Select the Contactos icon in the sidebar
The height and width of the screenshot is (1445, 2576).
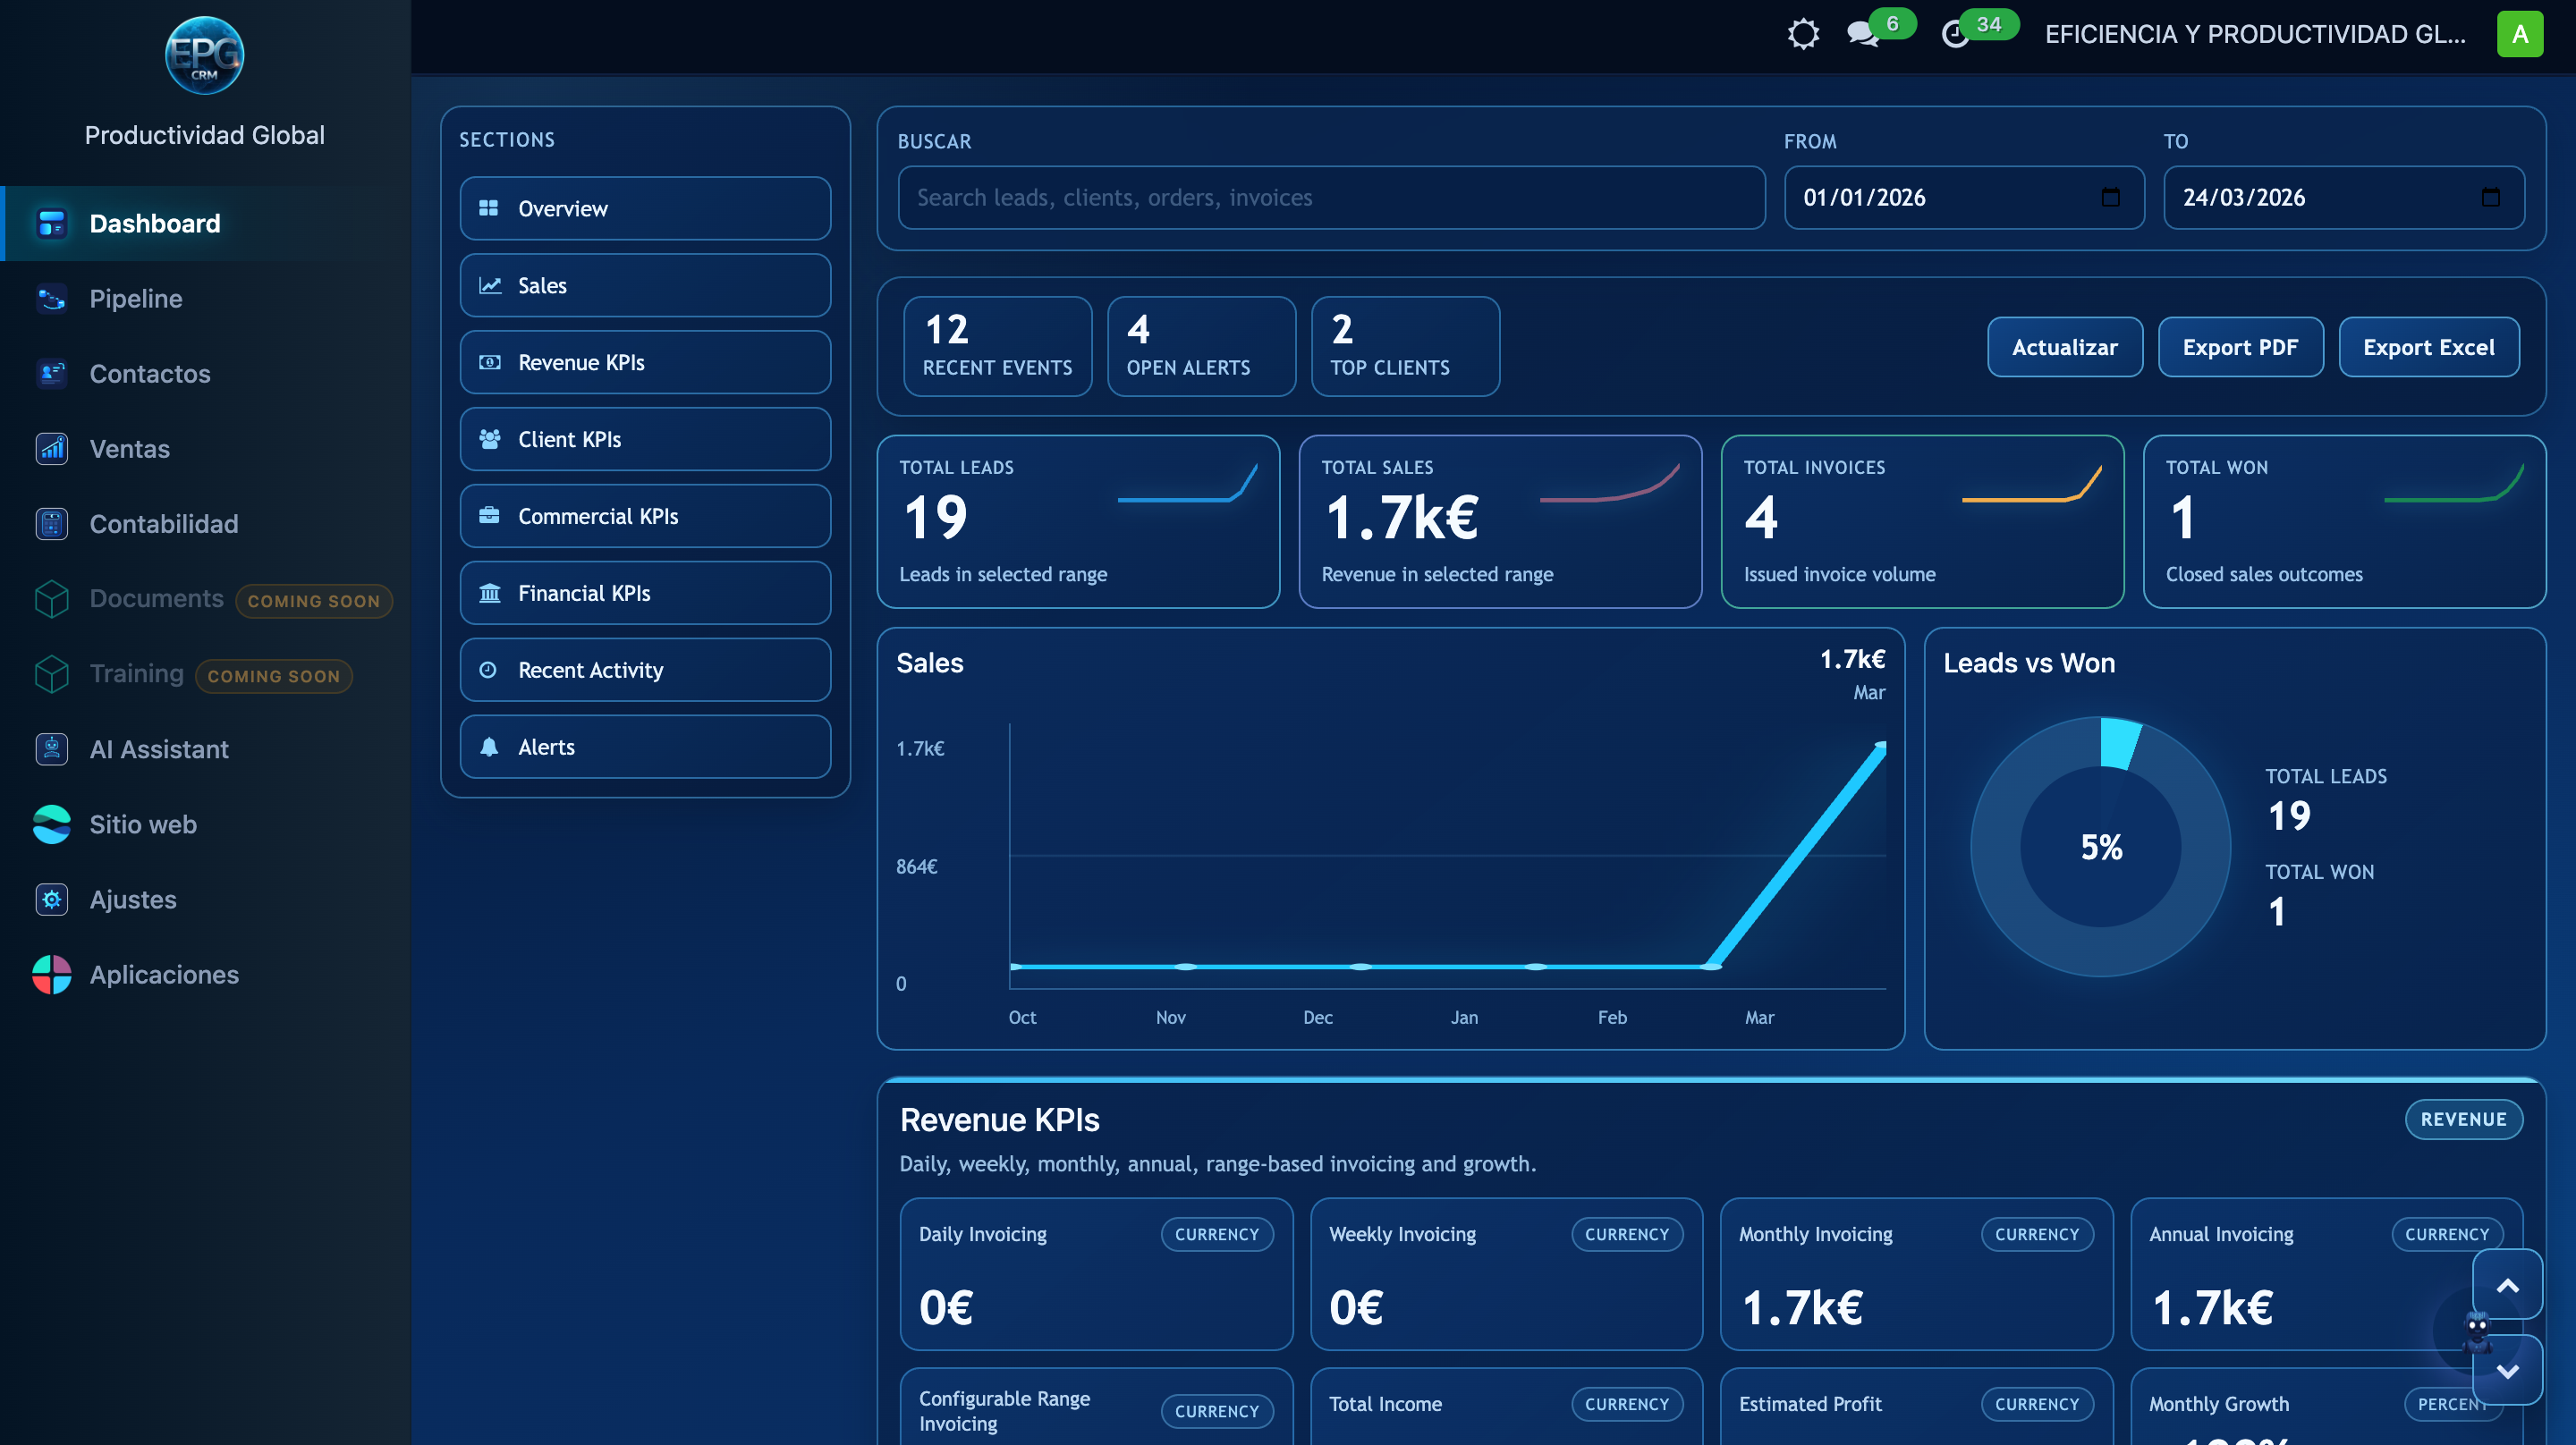(x=51, y=373)
